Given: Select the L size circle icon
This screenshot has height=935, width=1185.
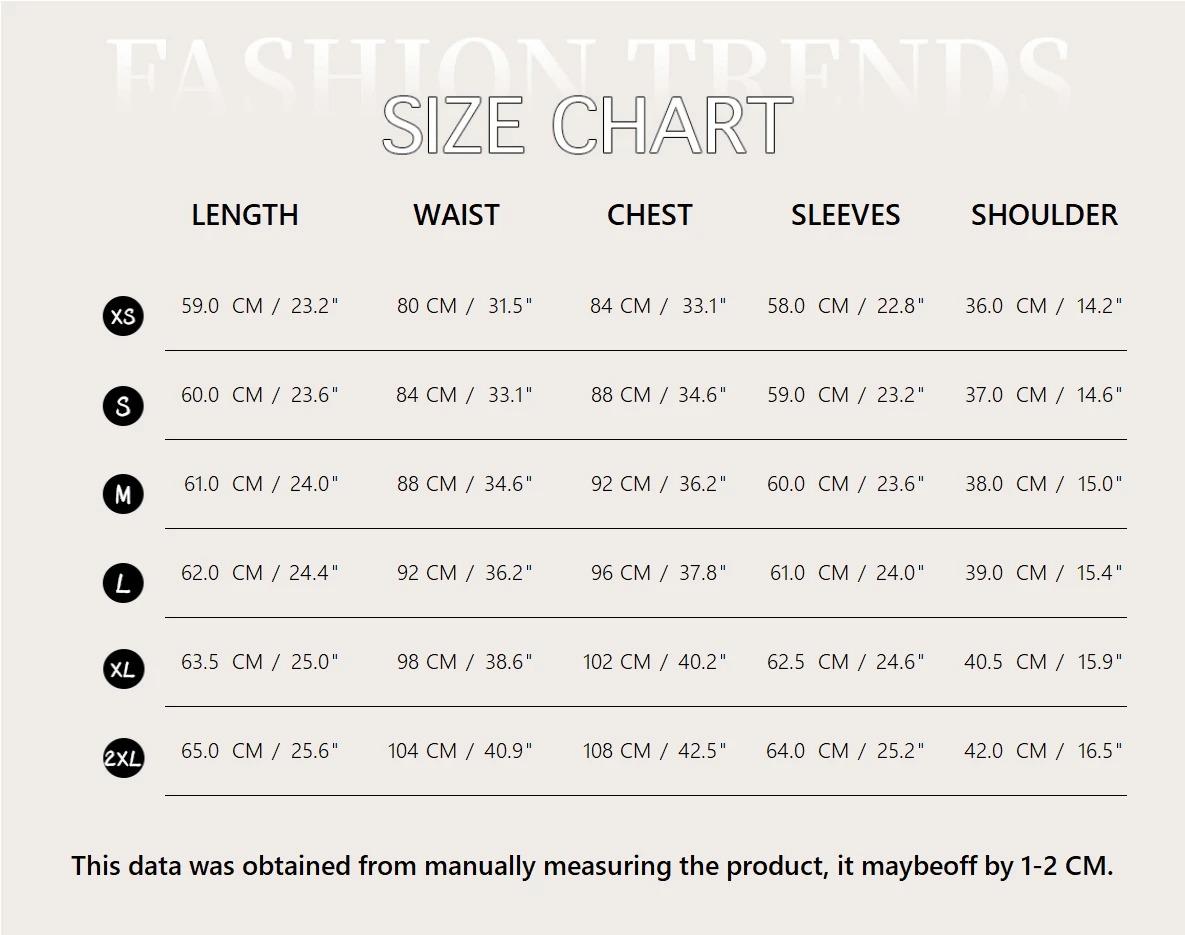Looking at the screenshot, I should 123,583.
